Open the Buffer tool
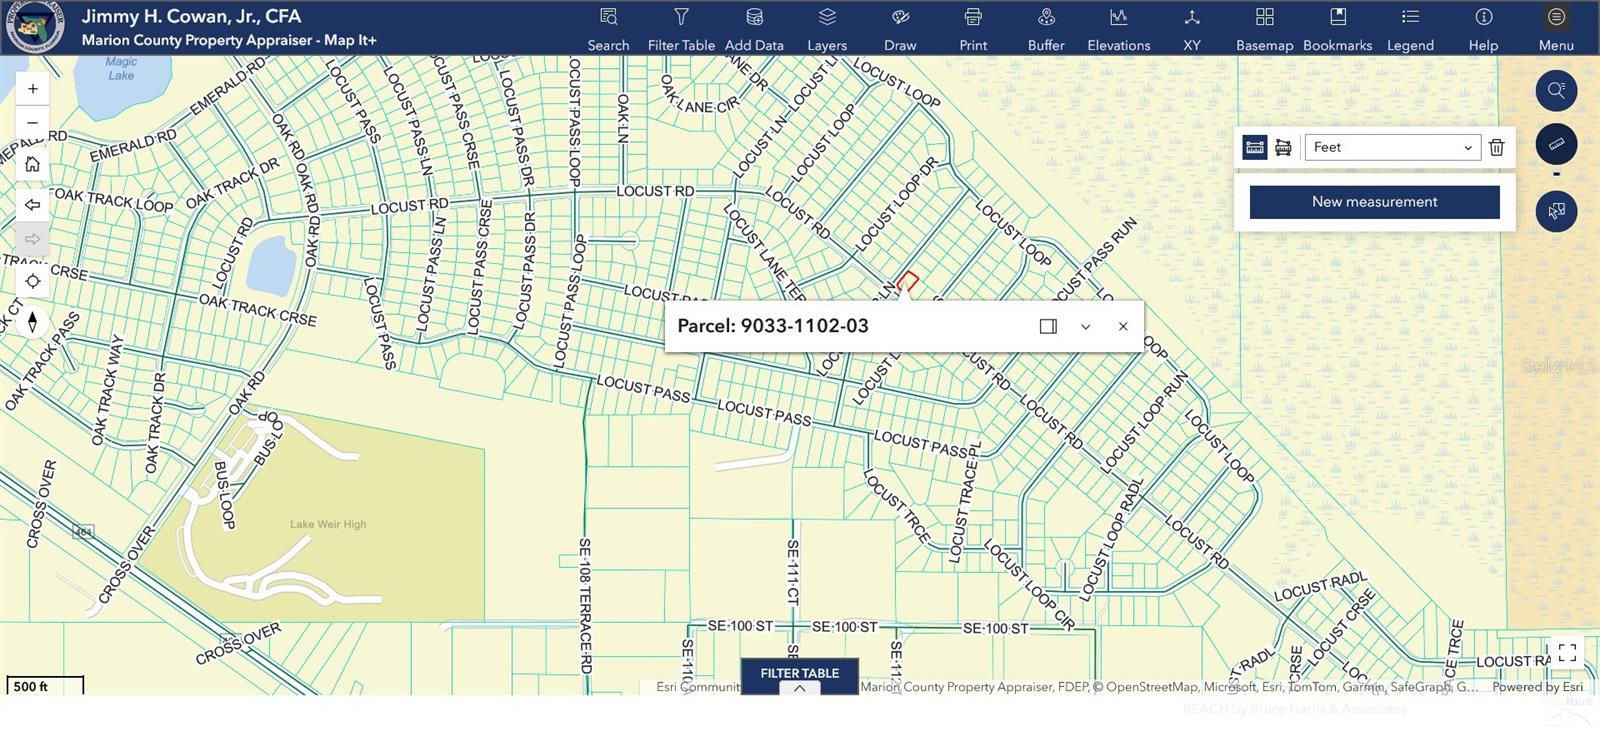This screenshot has height=731, width=1600. click(1045, 28)
